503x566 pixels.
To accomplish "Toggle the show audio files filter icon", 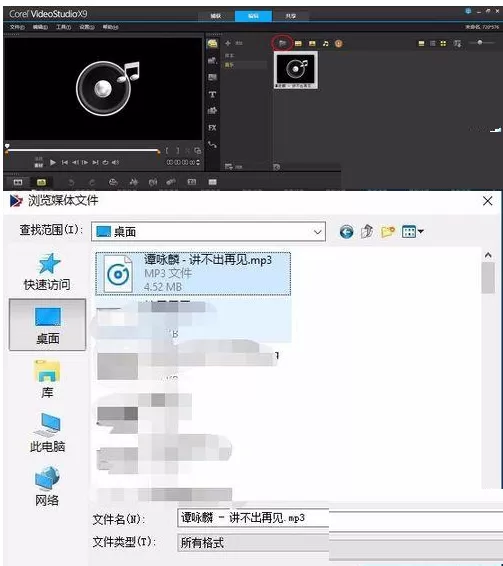I will [326, 43].
